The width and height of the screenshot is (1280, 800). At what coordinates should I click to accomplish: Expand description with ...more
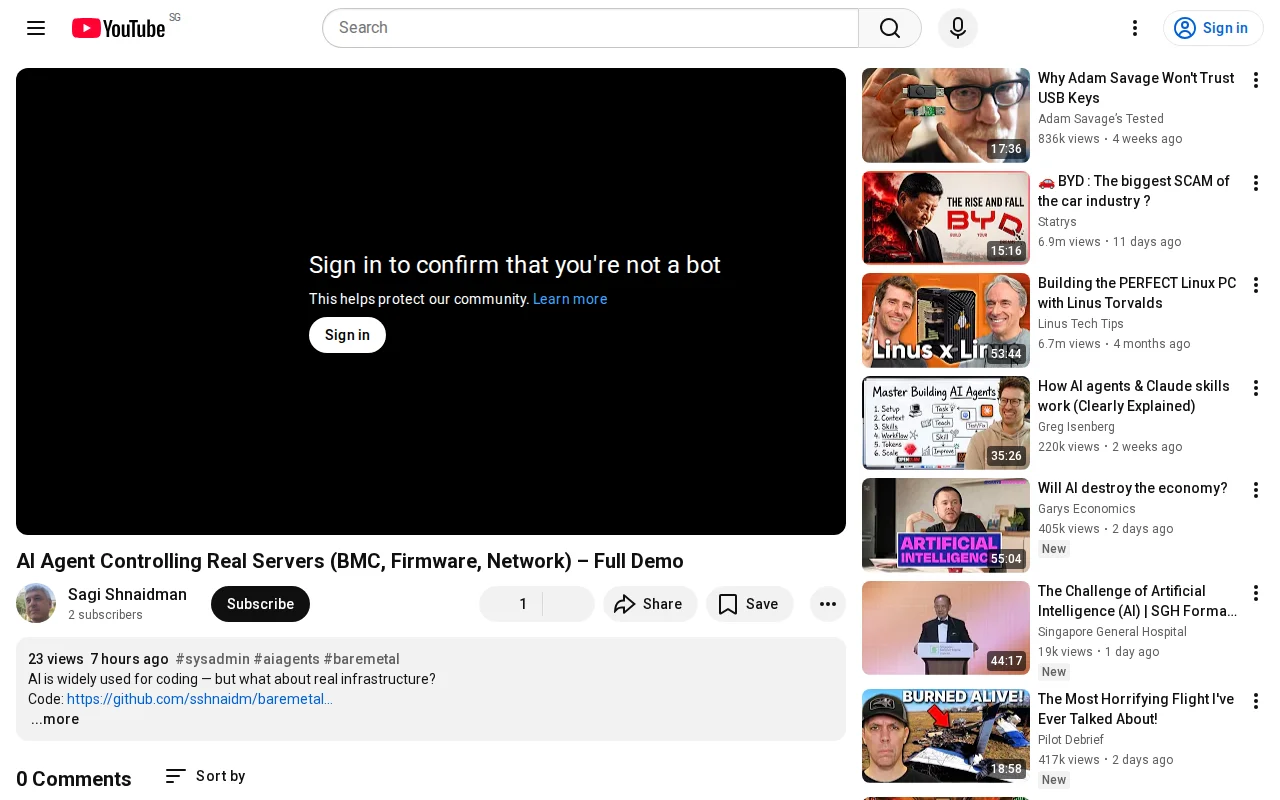(55, 719)
